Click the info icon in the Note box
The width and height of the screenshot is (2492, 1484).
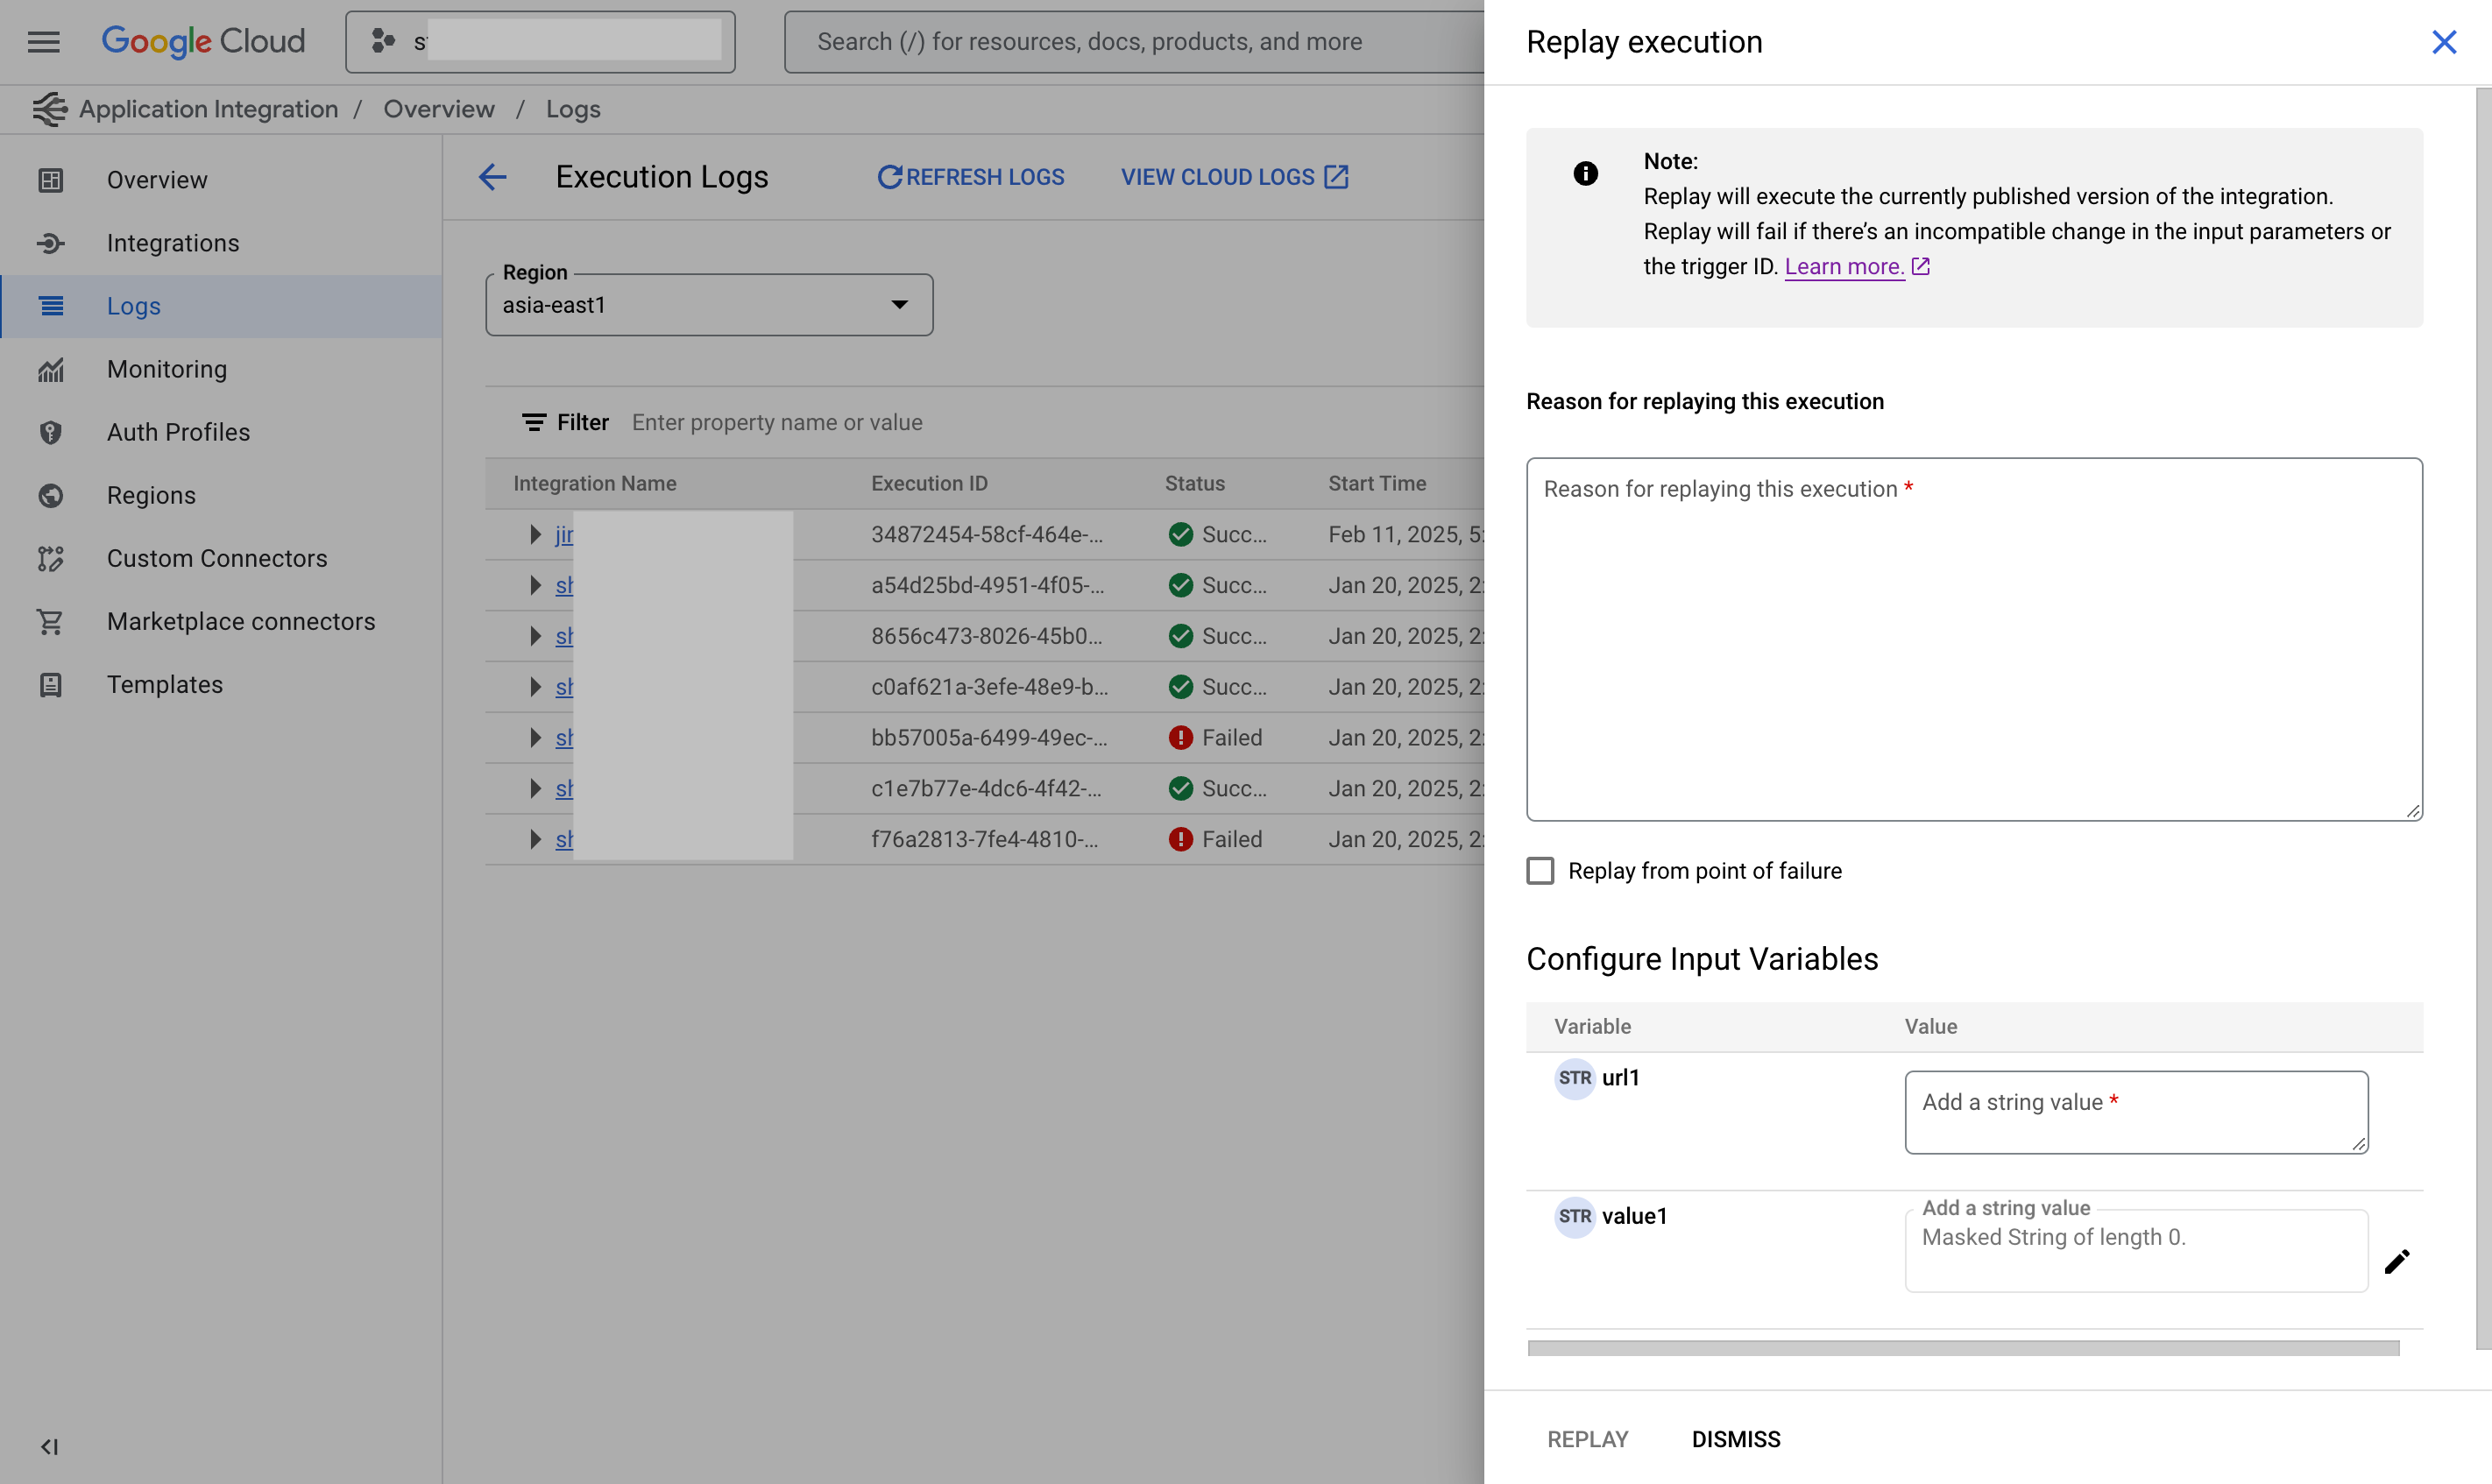click(1585, 174)
